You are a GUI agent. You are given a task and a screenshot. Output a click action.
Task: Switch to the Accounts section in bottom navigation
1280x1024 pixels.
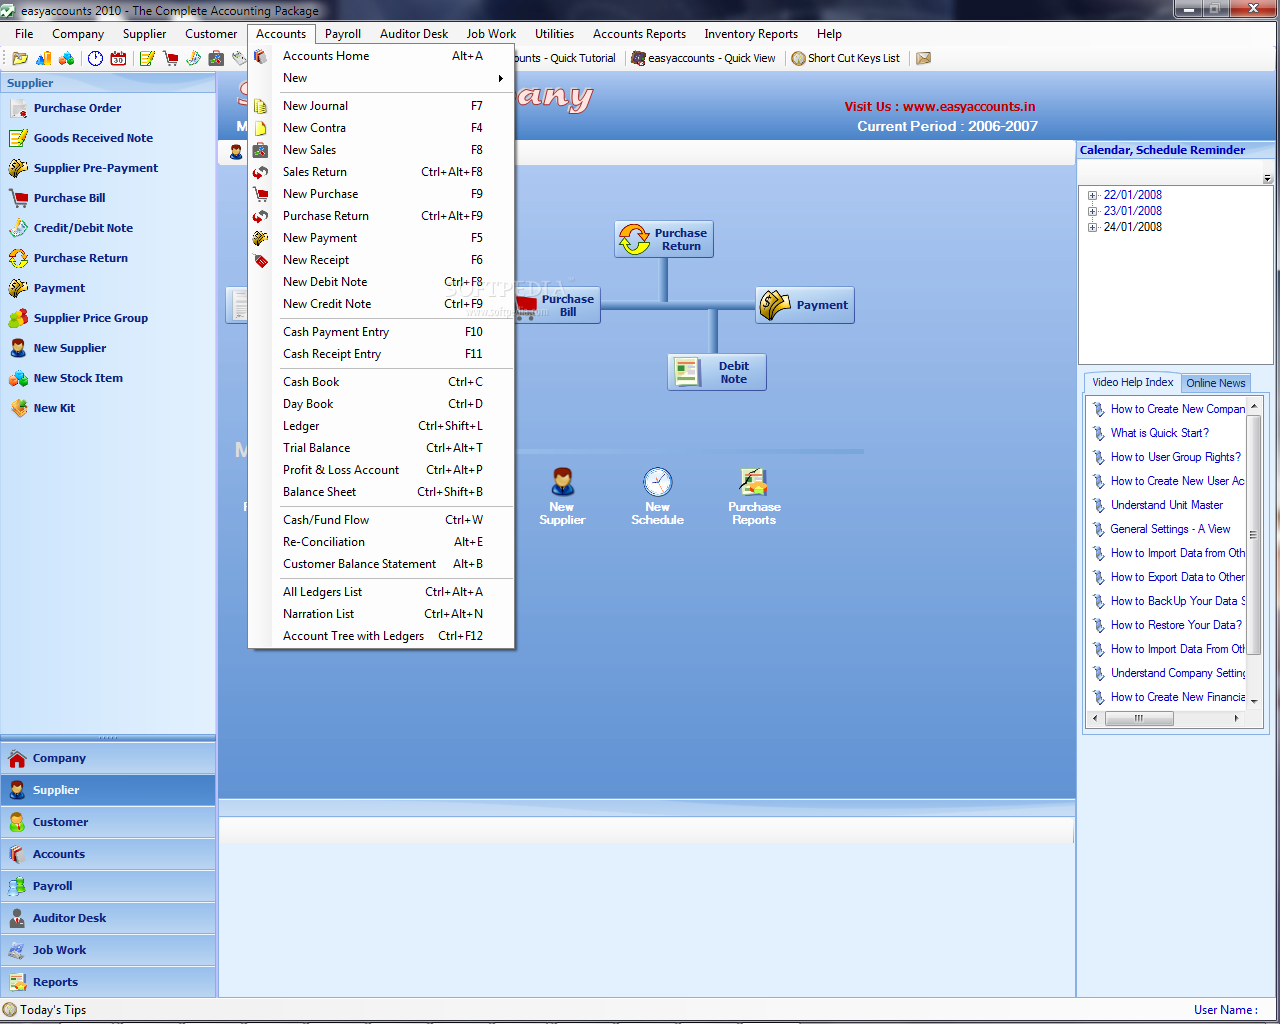click(x=108, y=854)
